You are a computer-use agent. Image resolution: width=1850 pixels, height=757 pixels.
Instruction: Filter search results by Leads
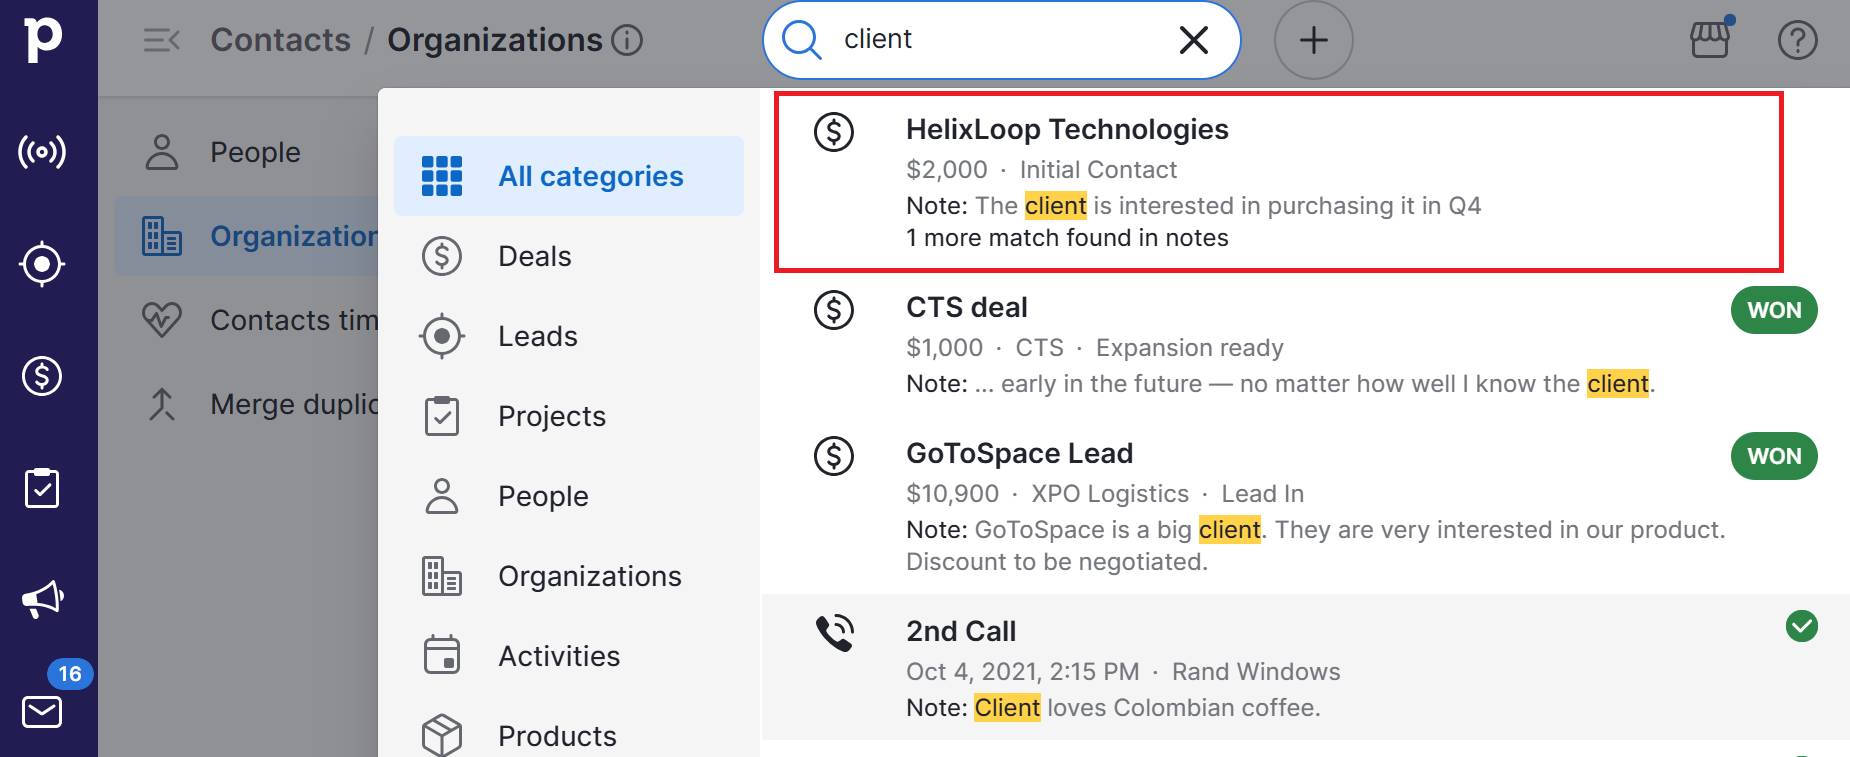coord(569,336)
